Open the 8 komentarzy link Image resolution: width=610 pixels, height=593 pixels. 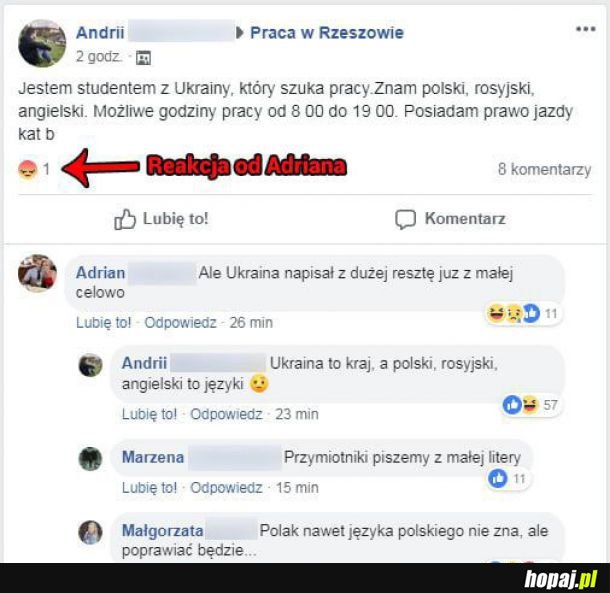[x=544, y=169]
